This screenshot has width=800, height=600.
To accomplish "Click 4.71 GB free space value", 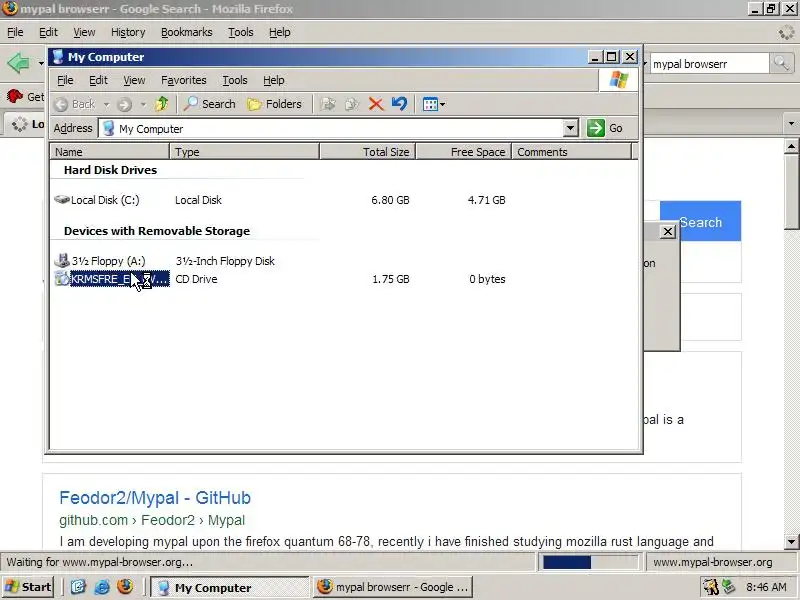I will [486, 200].
